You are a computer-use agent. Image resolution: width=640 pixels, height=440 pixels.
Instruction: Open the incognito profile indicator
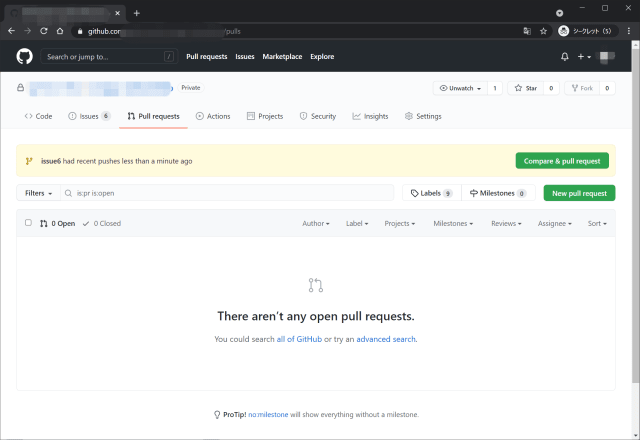[x=587, y=31]
